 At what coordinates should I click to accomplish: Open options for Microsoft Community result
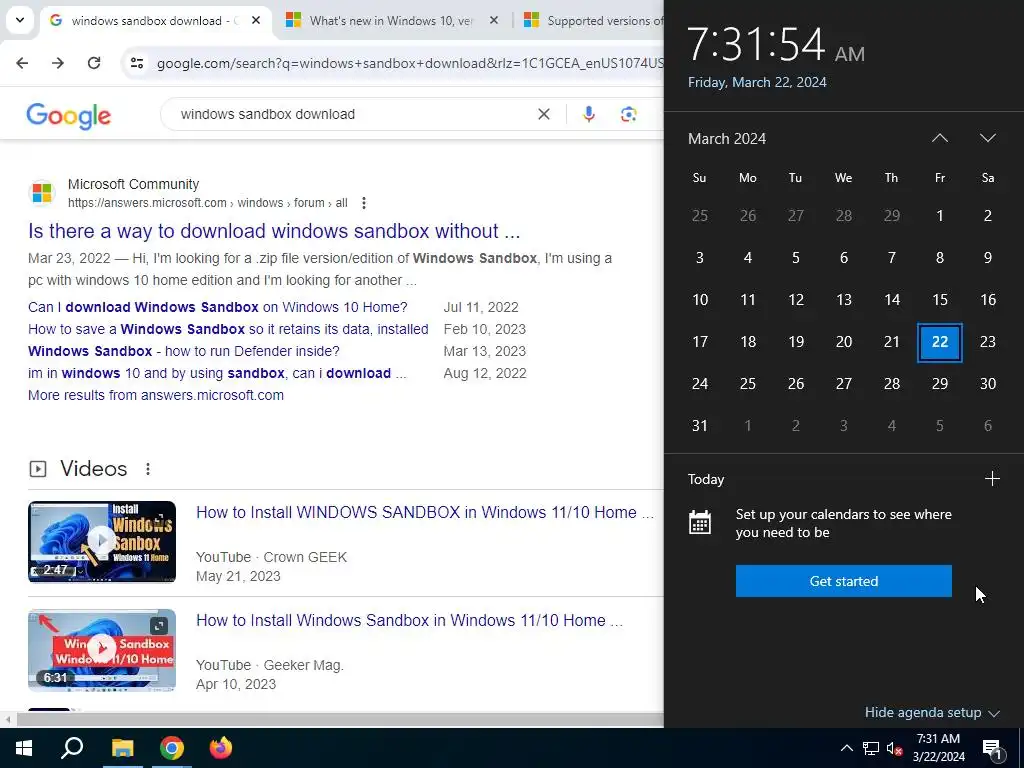(364, 203)
